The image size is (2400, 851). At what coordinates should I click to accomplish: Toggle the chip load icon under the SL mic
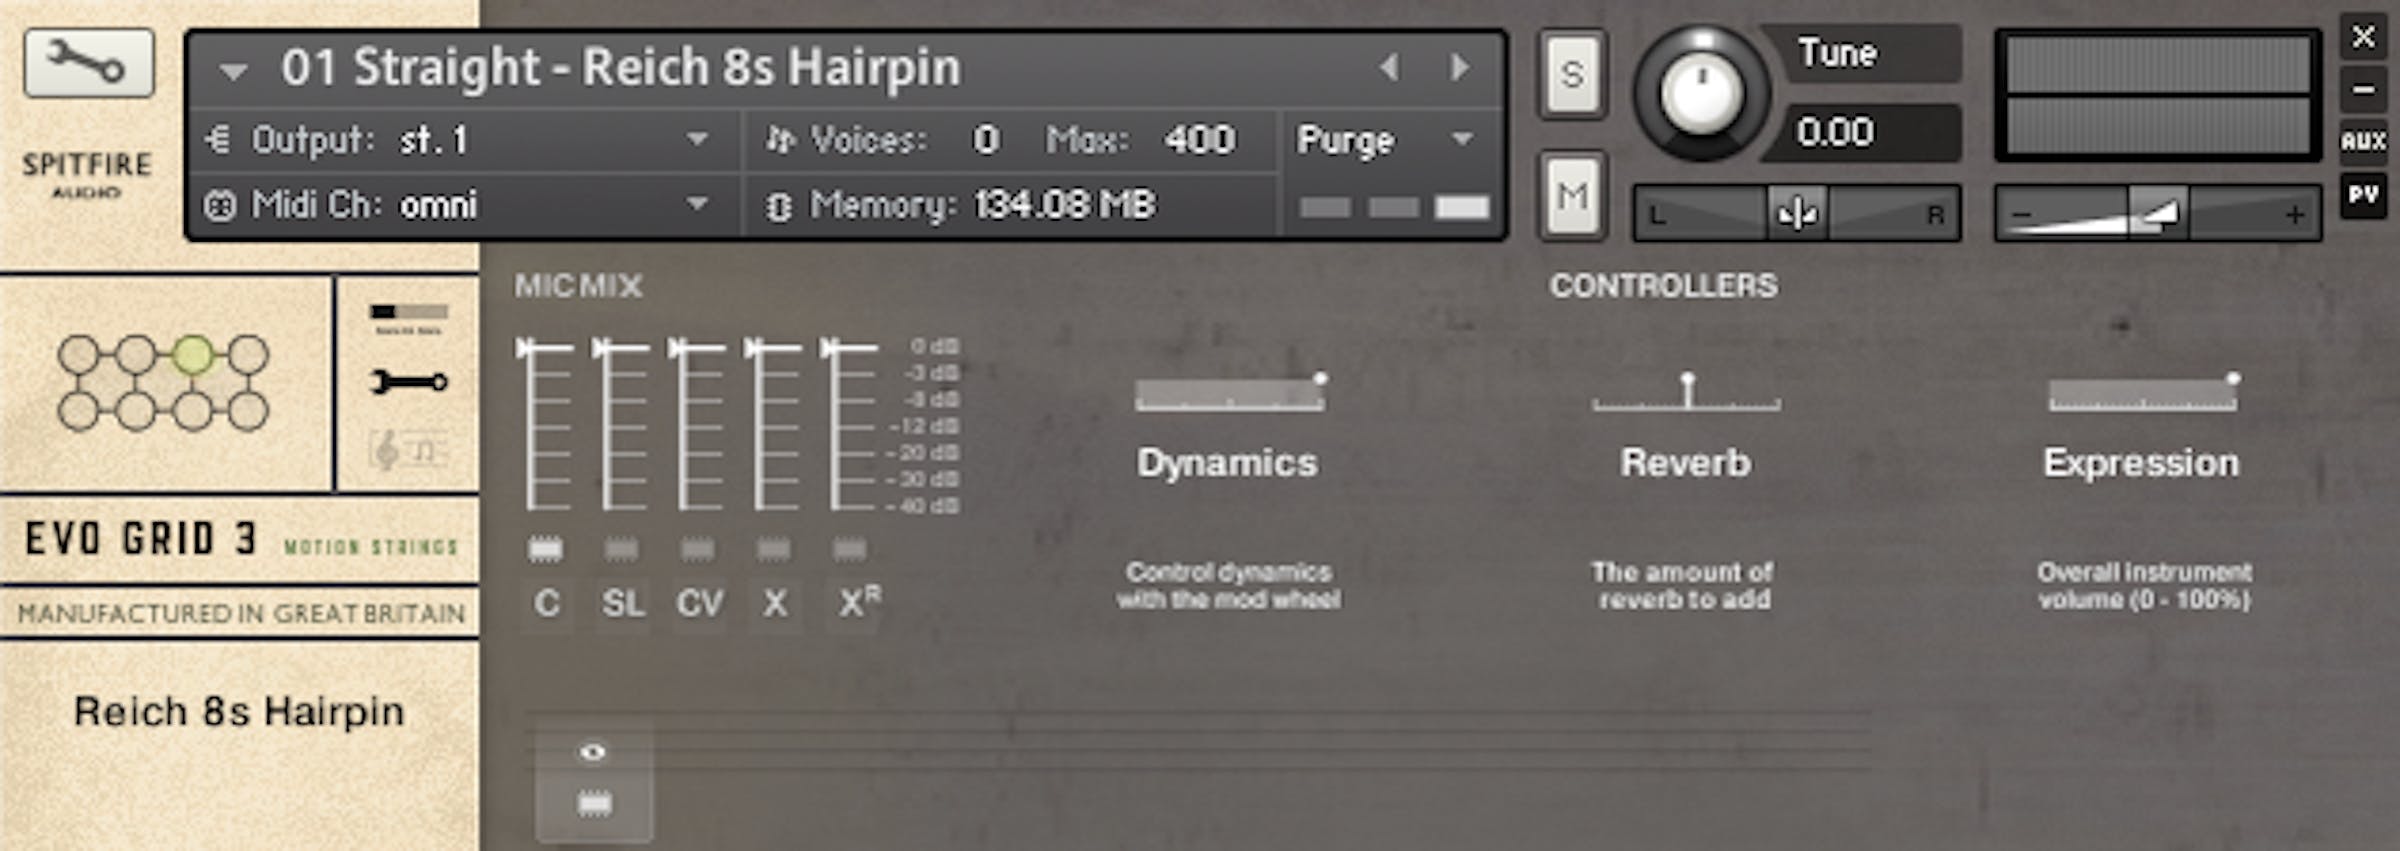(621, 548)
